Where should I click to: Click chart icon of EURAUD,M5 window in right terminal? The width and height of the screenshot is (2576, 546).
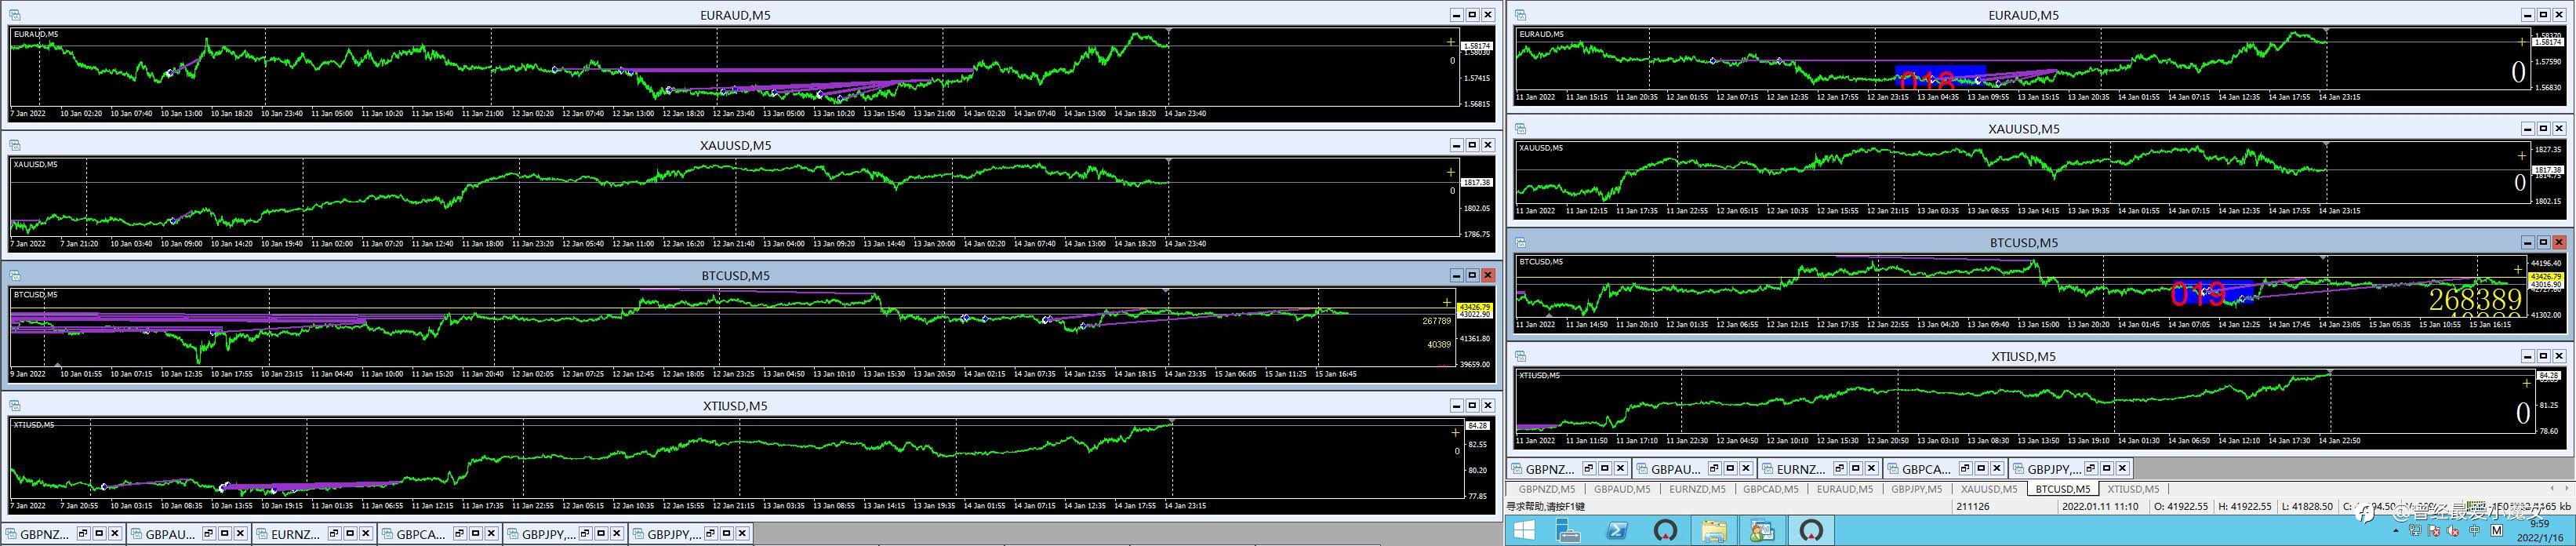(1520, 15)
